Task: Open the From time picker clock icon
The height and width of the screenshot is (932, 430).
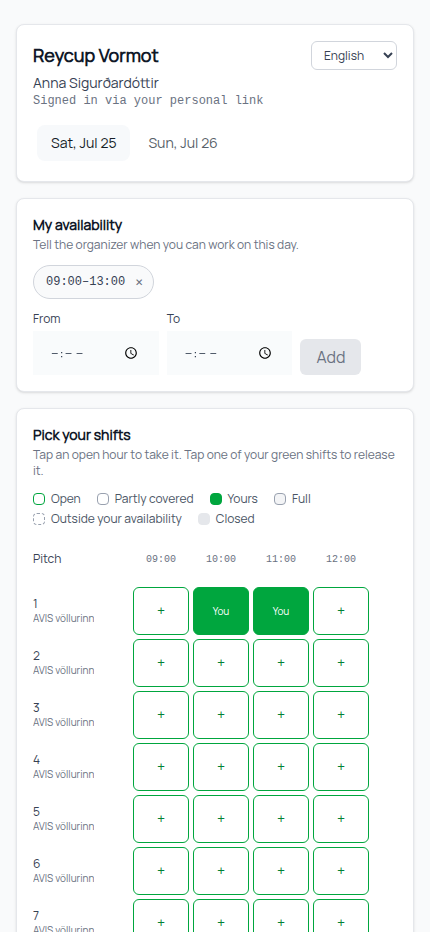Action: (131, 353)
